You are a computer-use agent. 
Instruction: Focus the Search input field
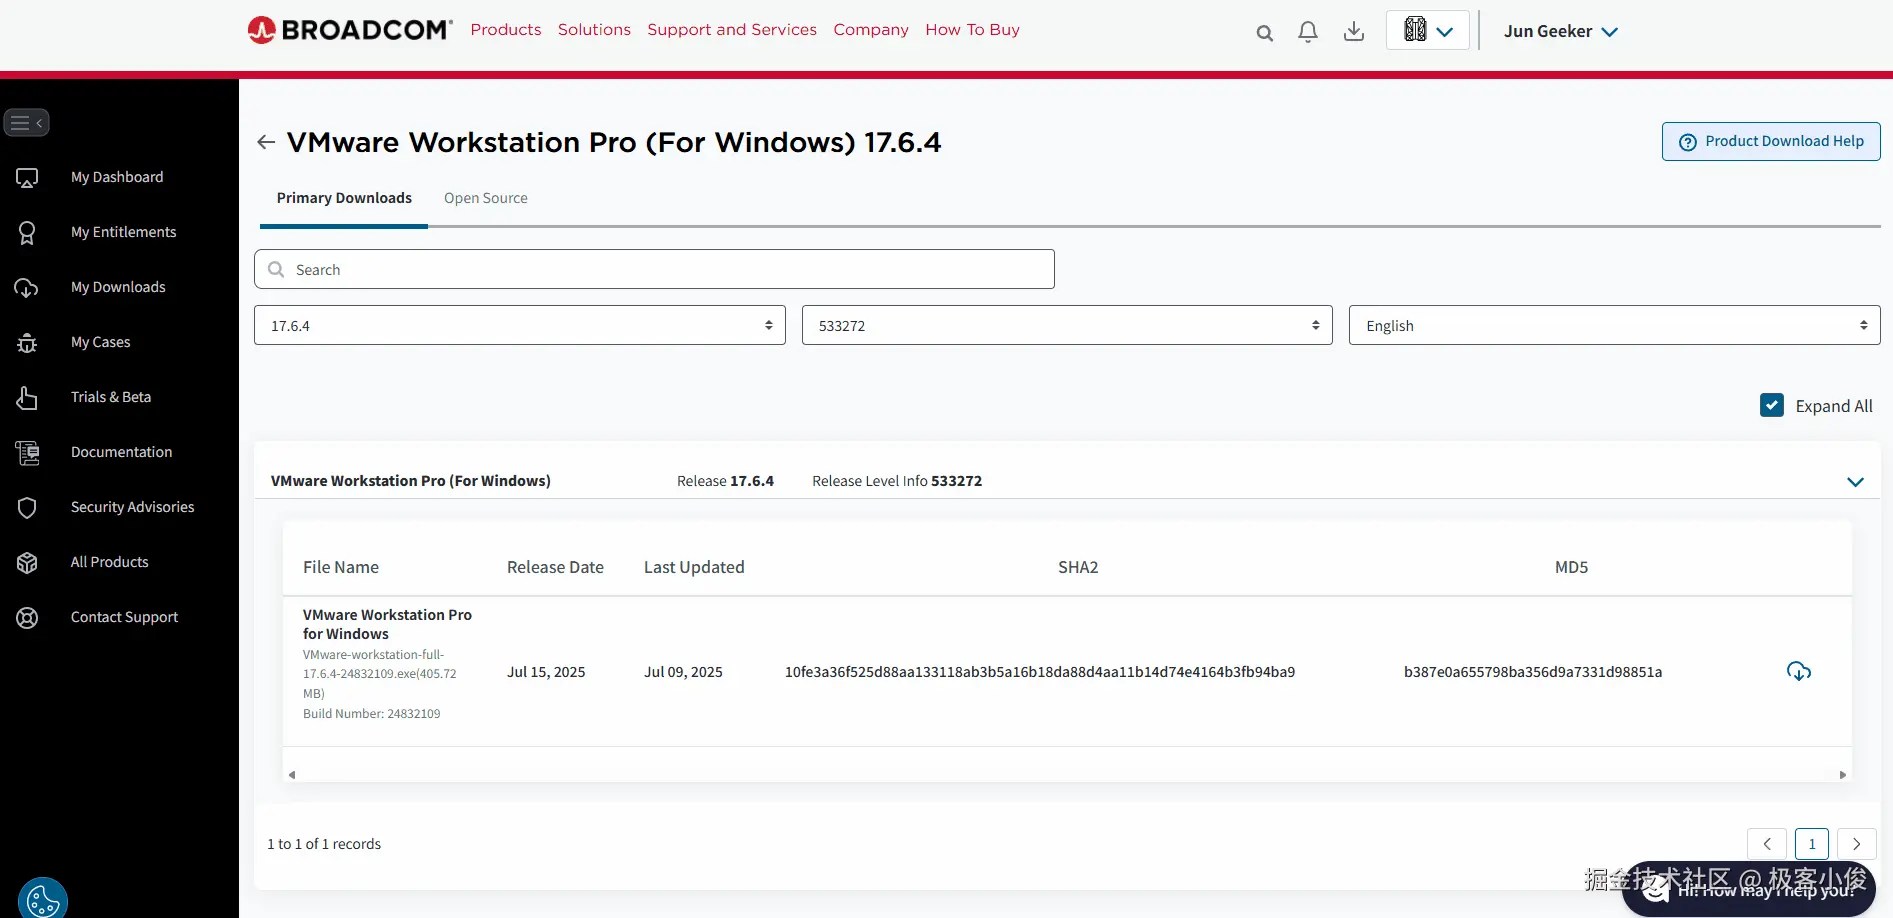(654, 269)
